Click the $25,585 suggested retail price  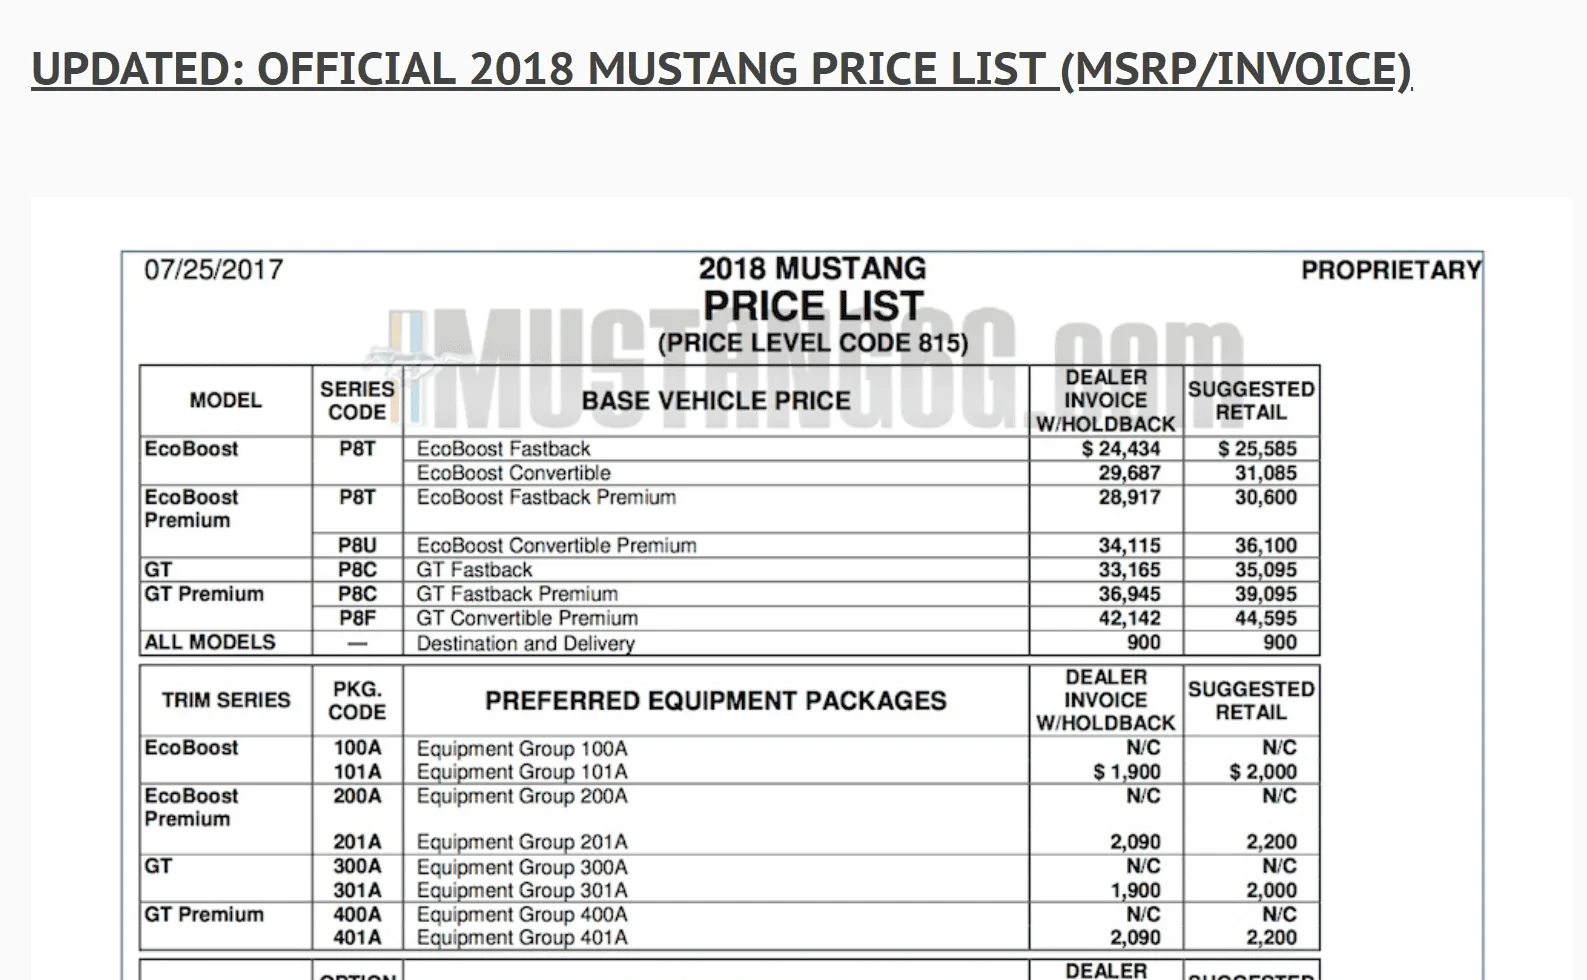[x=1257, y=449]
